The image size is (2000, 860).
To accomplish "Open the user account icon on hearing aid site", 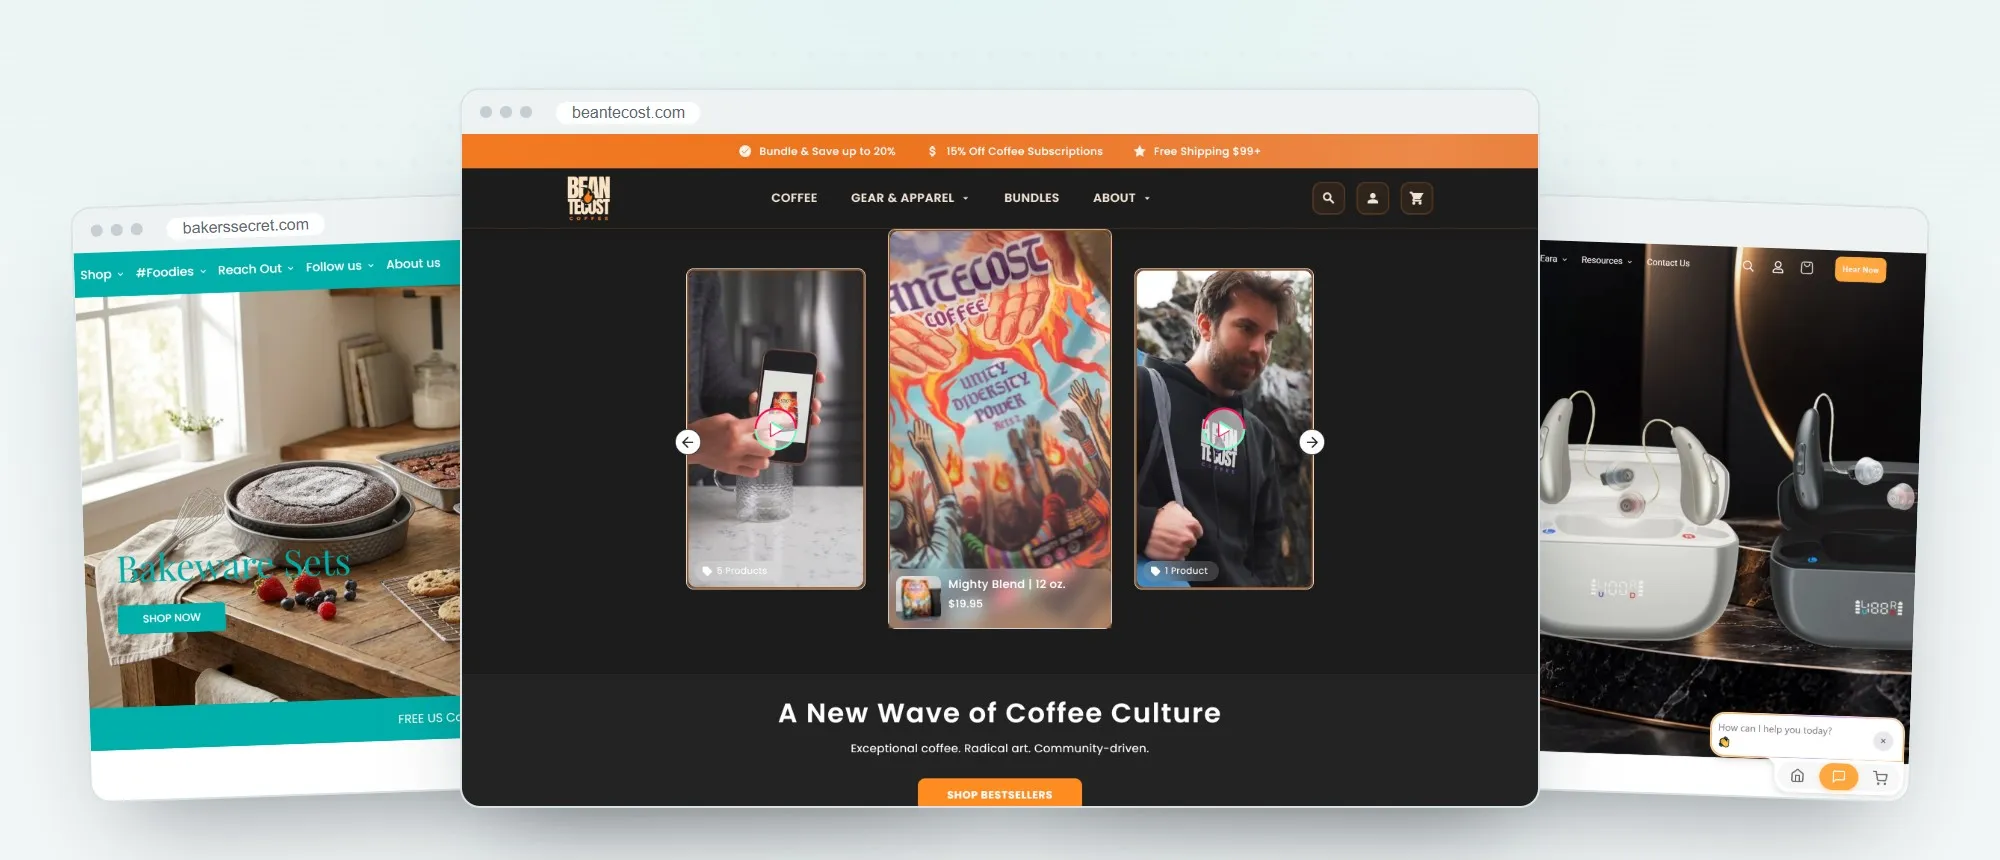I will 1778,267.
